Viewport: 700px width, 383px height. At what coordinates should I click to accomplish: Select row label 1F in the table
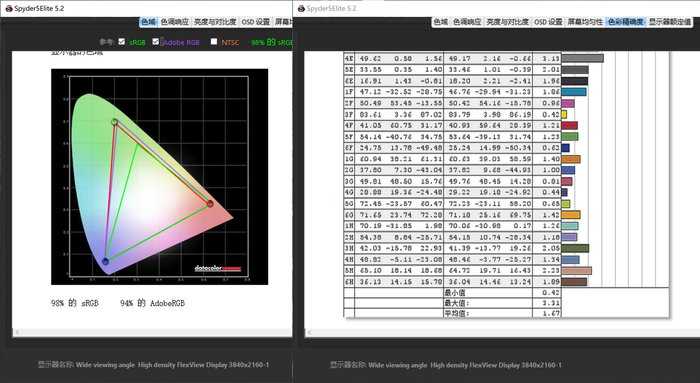pos(349,92)
